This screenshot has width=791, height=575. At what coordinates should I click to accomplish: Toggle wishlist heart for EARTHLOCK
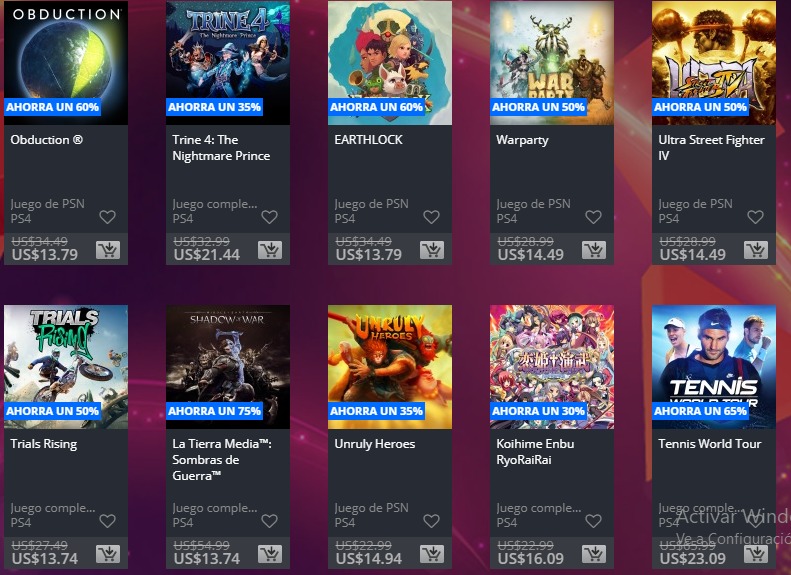tap(431, 217)
